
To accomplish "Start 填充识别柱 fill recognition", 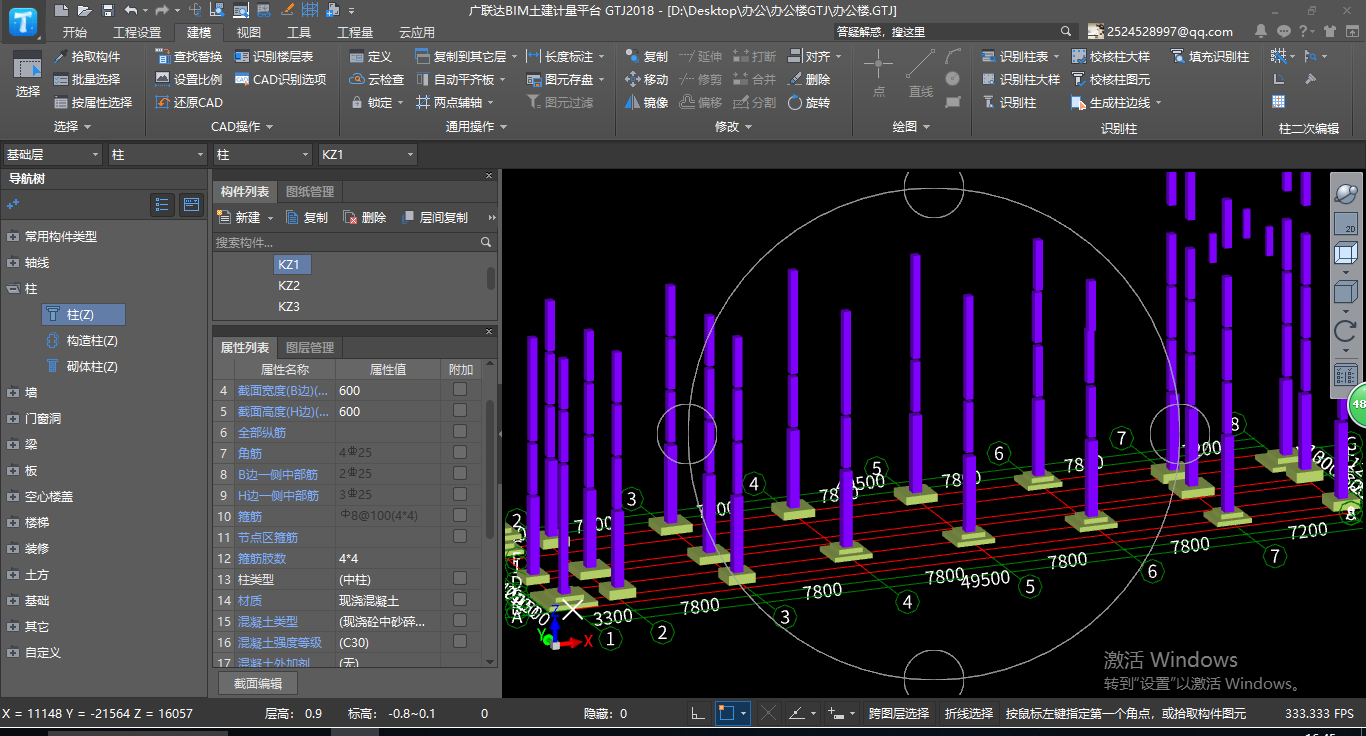I will [x=1210, y=56].
